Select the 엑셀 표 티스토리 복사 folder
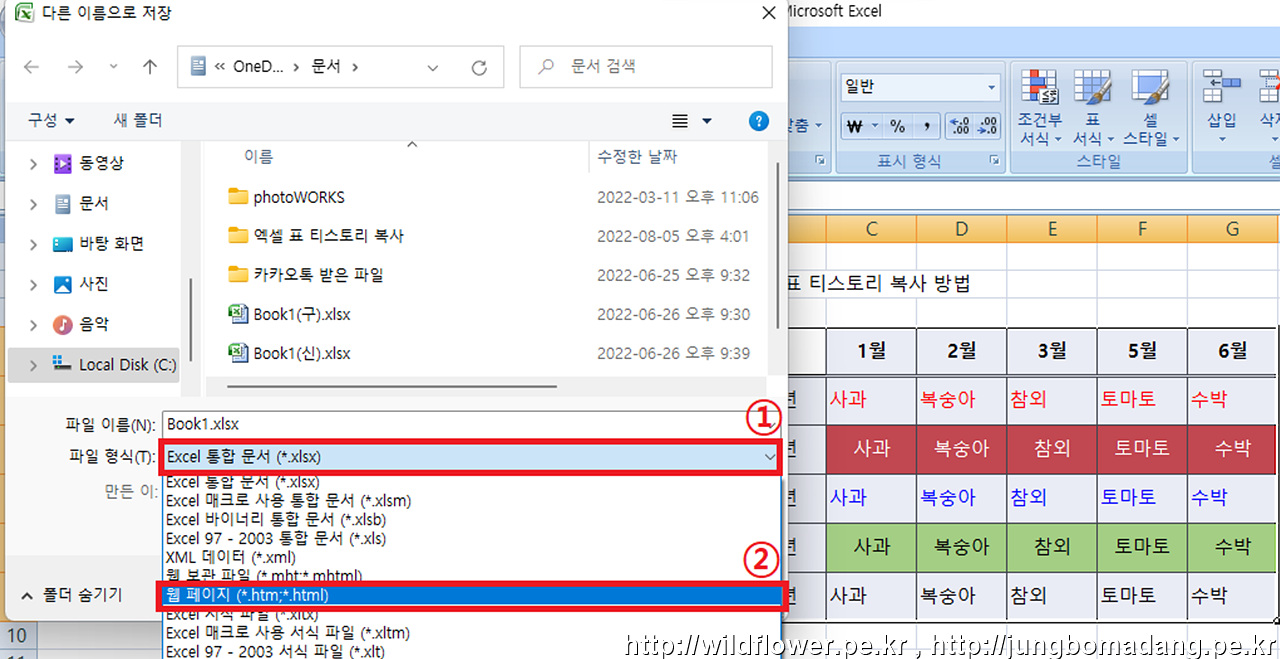1280x659 pixels. [x=328, y=236]
